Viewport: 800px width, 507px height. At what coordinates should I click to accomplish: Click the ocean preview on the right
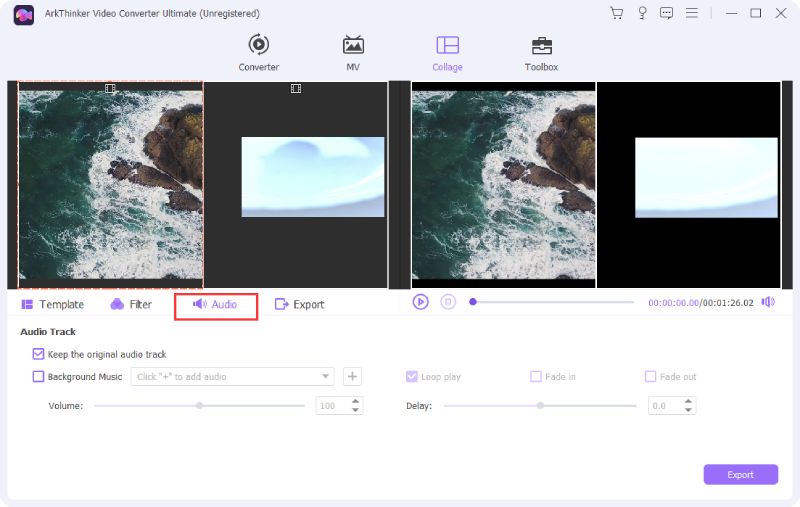(x=504, y=185)
